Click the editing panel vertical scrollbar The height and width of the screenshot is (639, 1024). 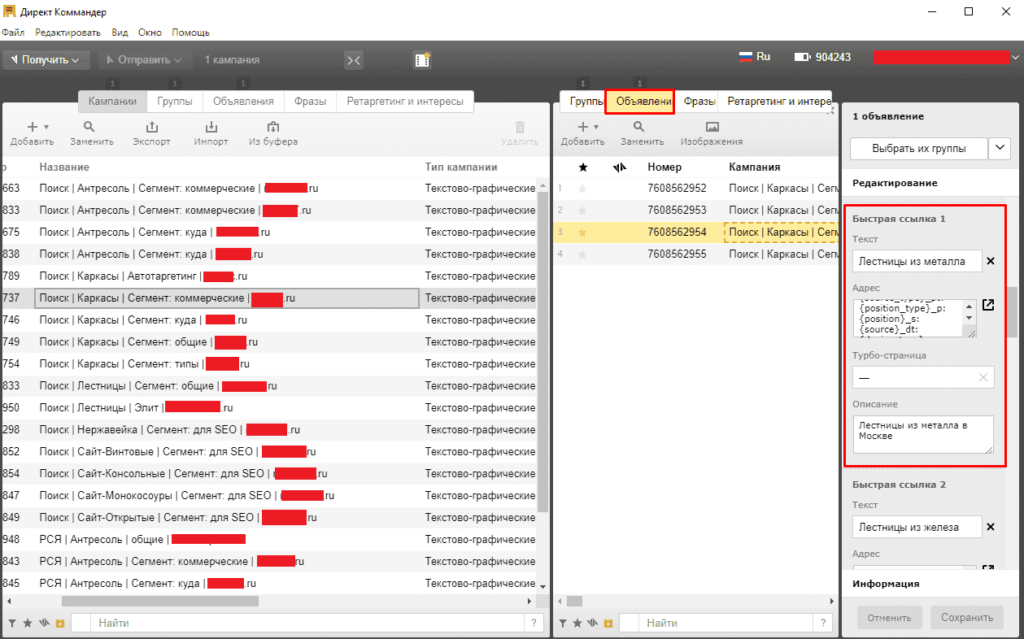coord(1014,311)
